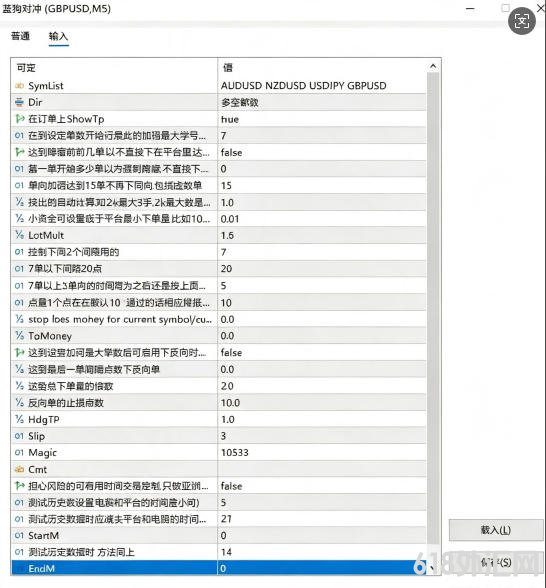Viewport: 546px width, 588px height.
Task: Toggle the ShowTp value field
Action: click(322, 119)
